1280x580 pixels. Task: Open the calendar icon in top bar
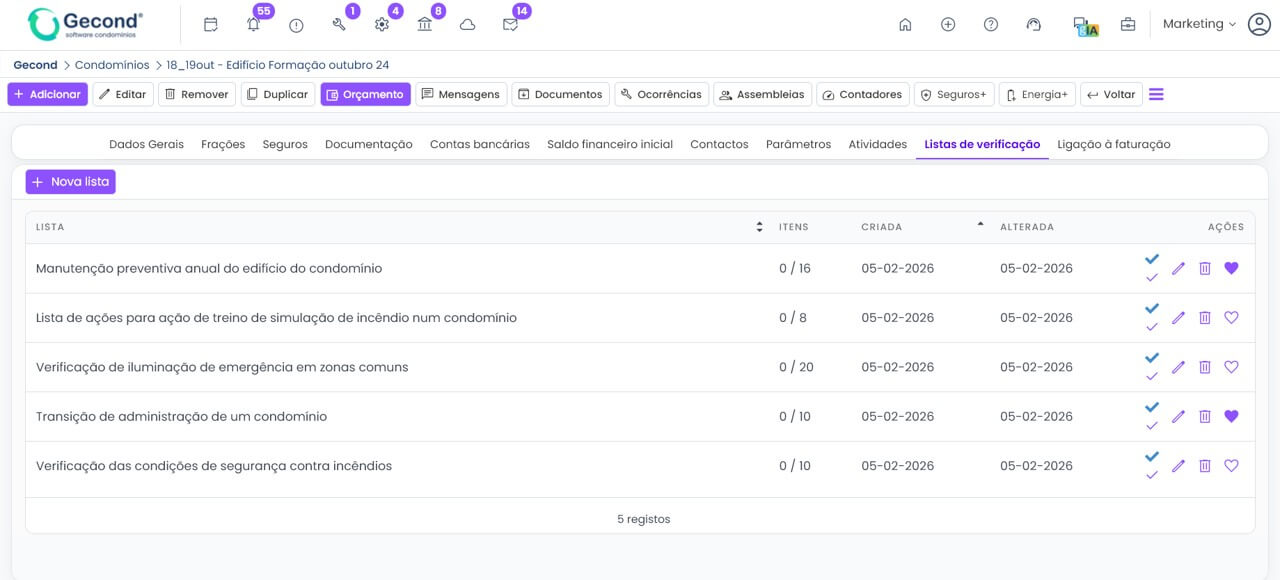211,23
